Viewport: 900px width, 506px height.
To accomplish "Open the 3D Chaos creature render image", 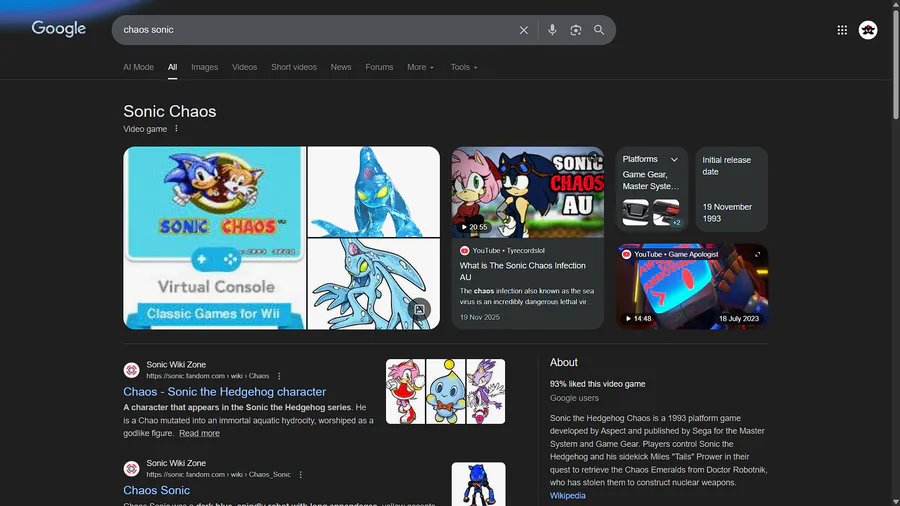I will 374,192.
